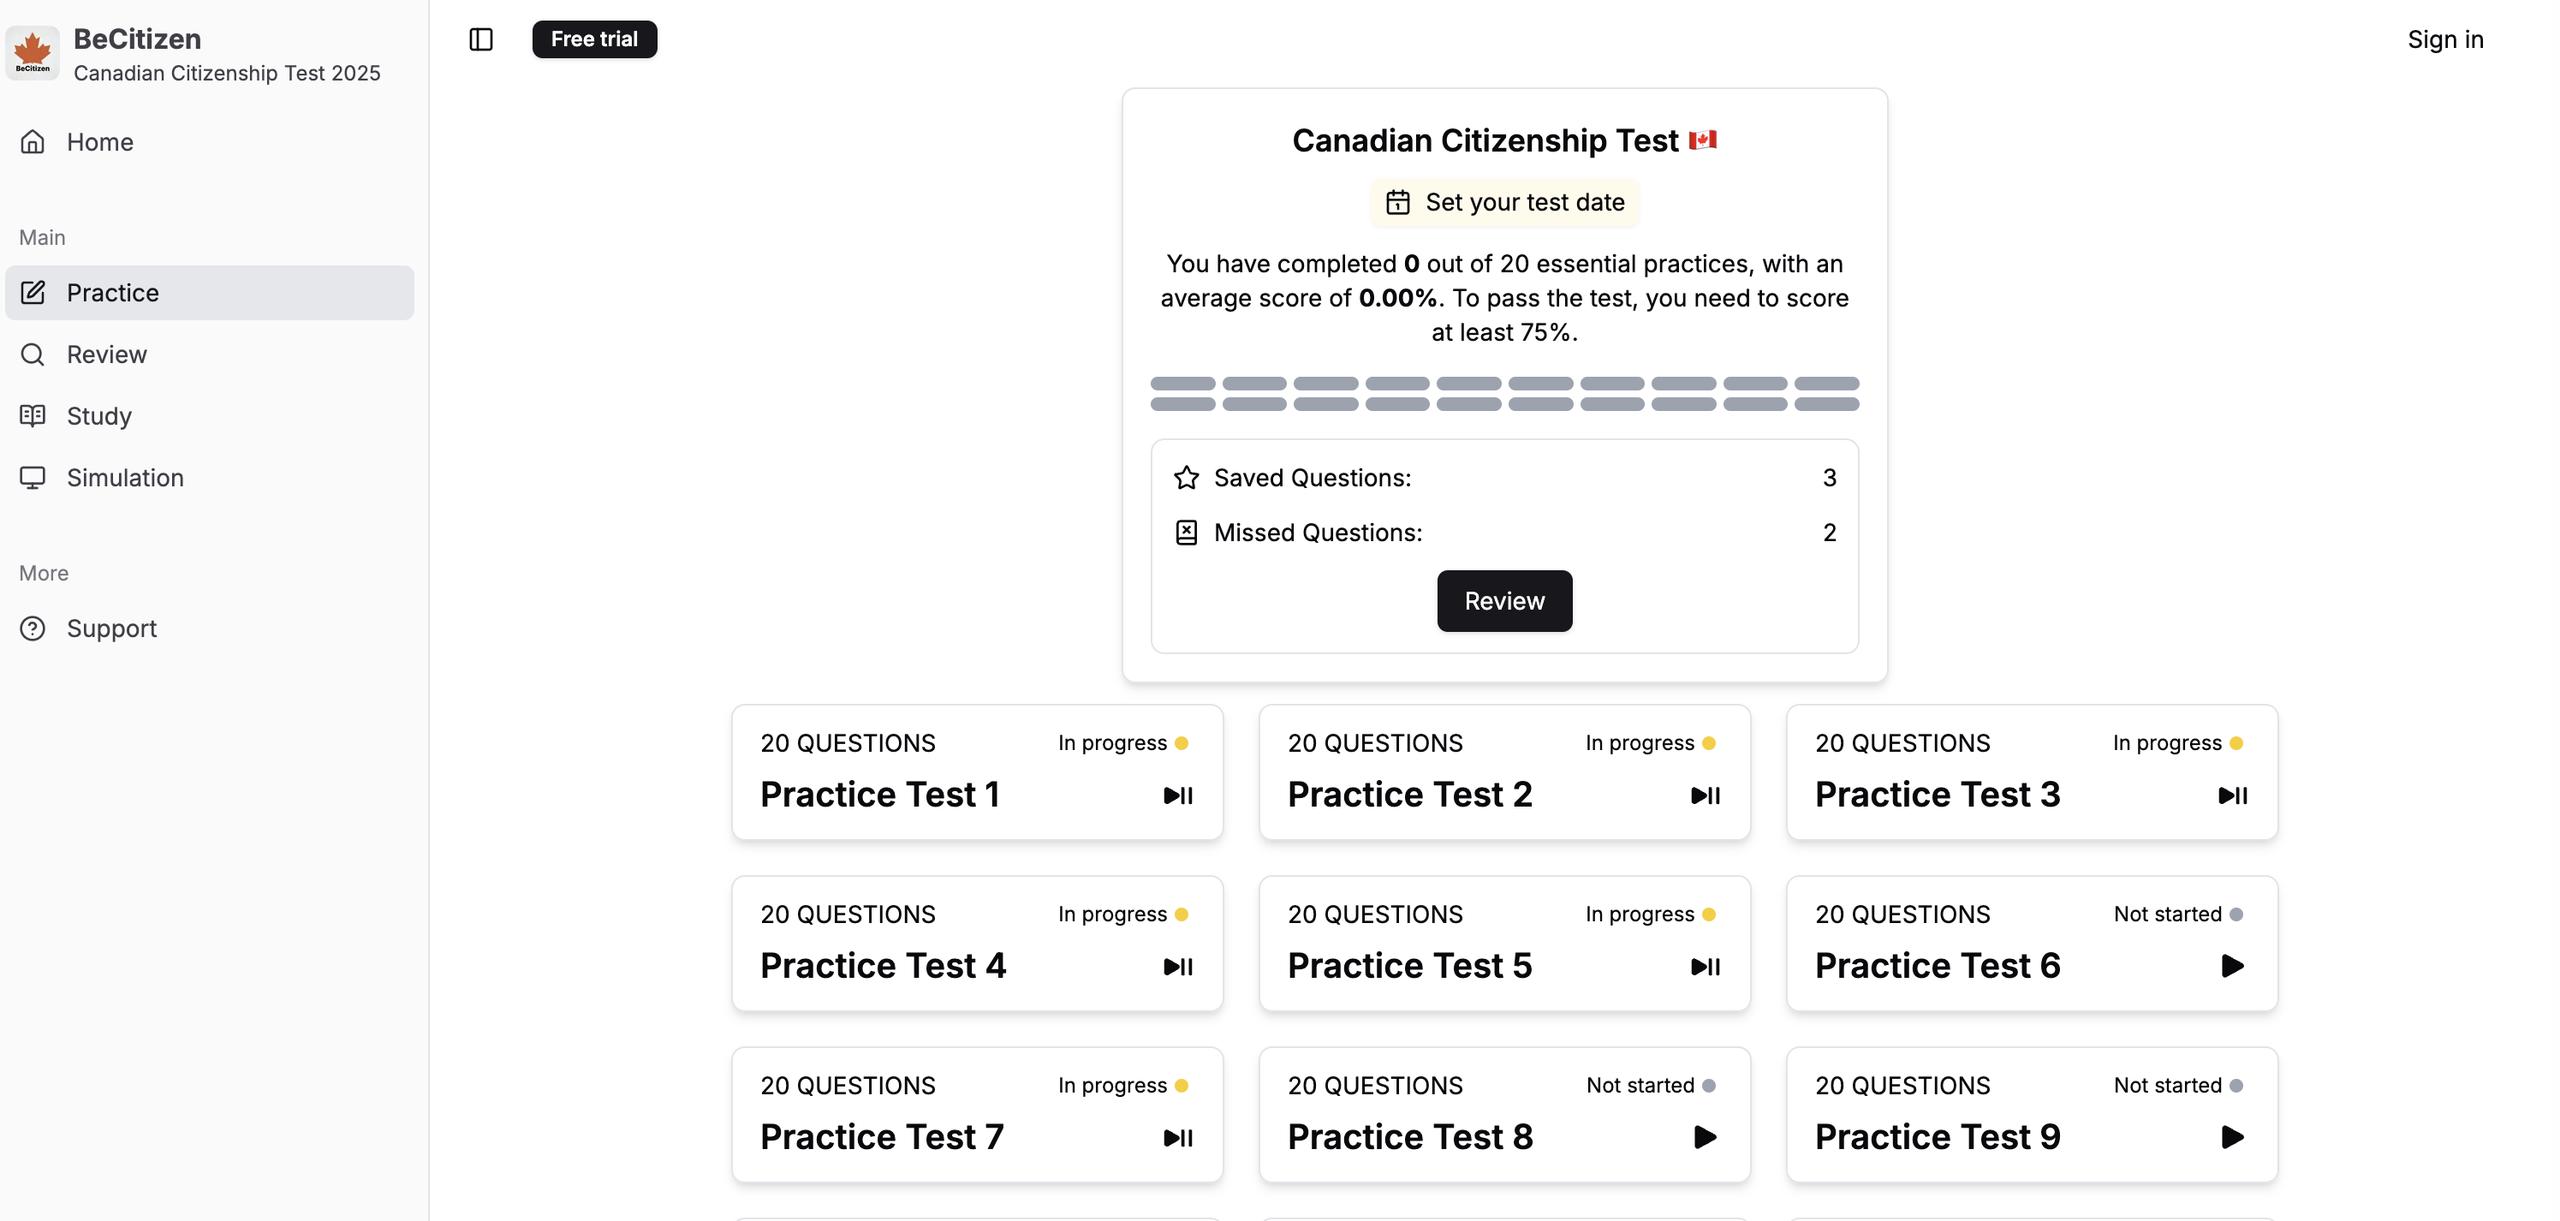This screenshot has width=2560, height=1221.
Task: Open the Study section
Action: [x=99, y=416]
